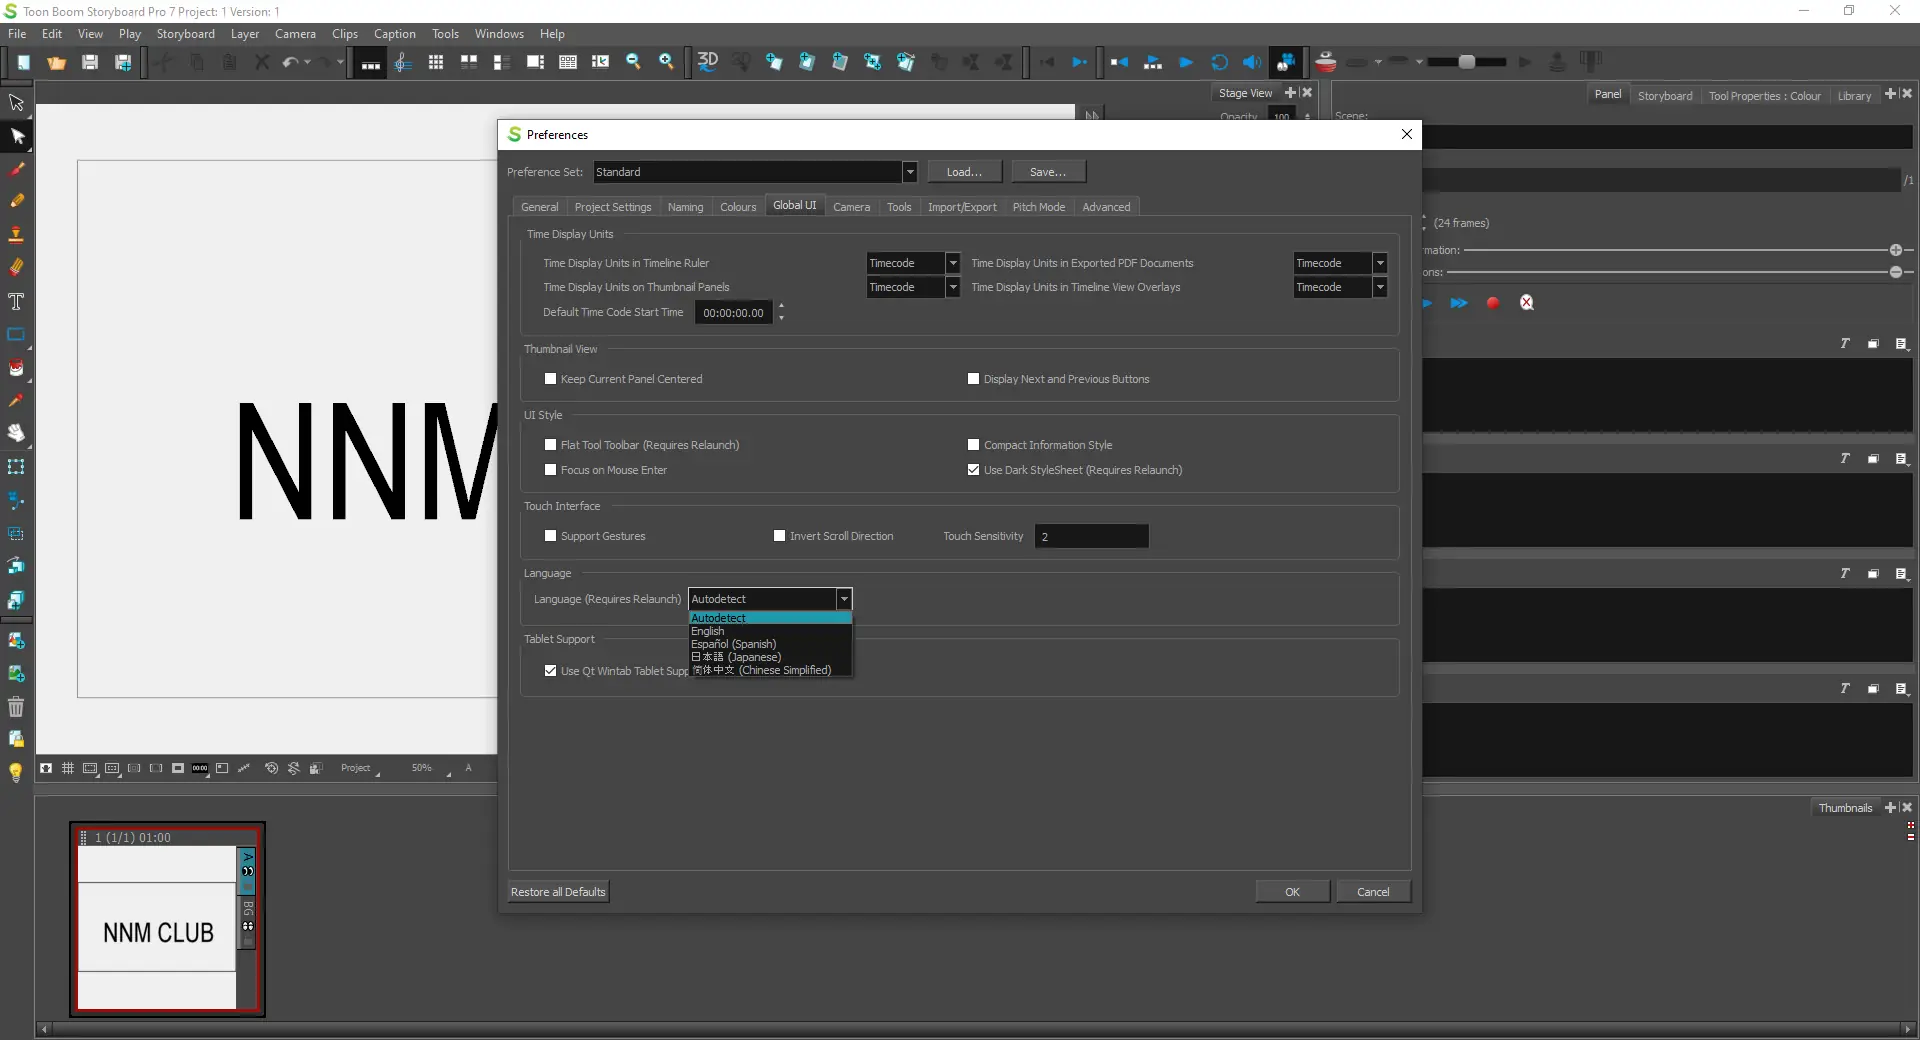The image size is (1920, 1040).
Task: Enable 3D mode in the toolbar
Action: [x=707, y=61]
